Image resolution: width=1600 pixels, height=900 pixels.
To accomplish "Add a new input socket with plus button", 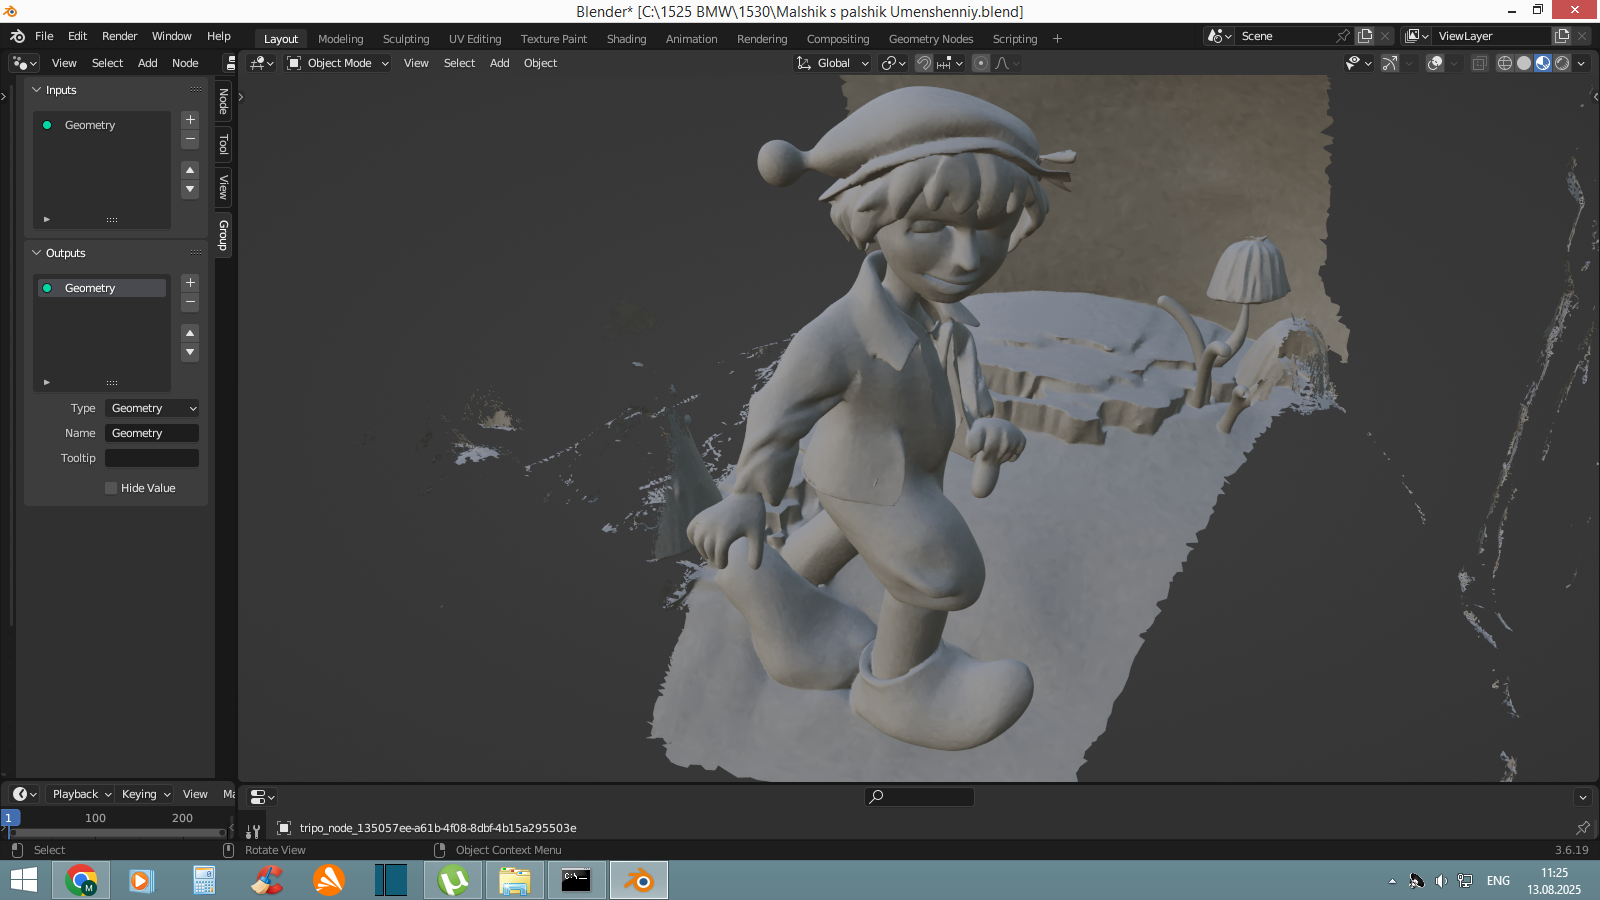I will pos(190,120).
